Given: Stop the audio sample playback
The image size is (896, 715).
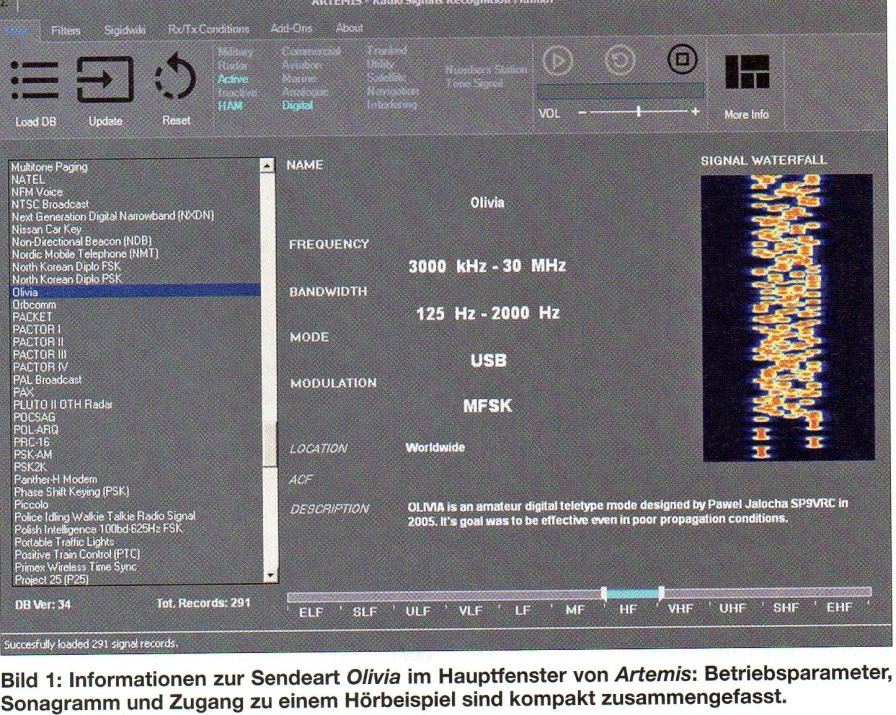Looking at the screenshot, I should point(682,61).
